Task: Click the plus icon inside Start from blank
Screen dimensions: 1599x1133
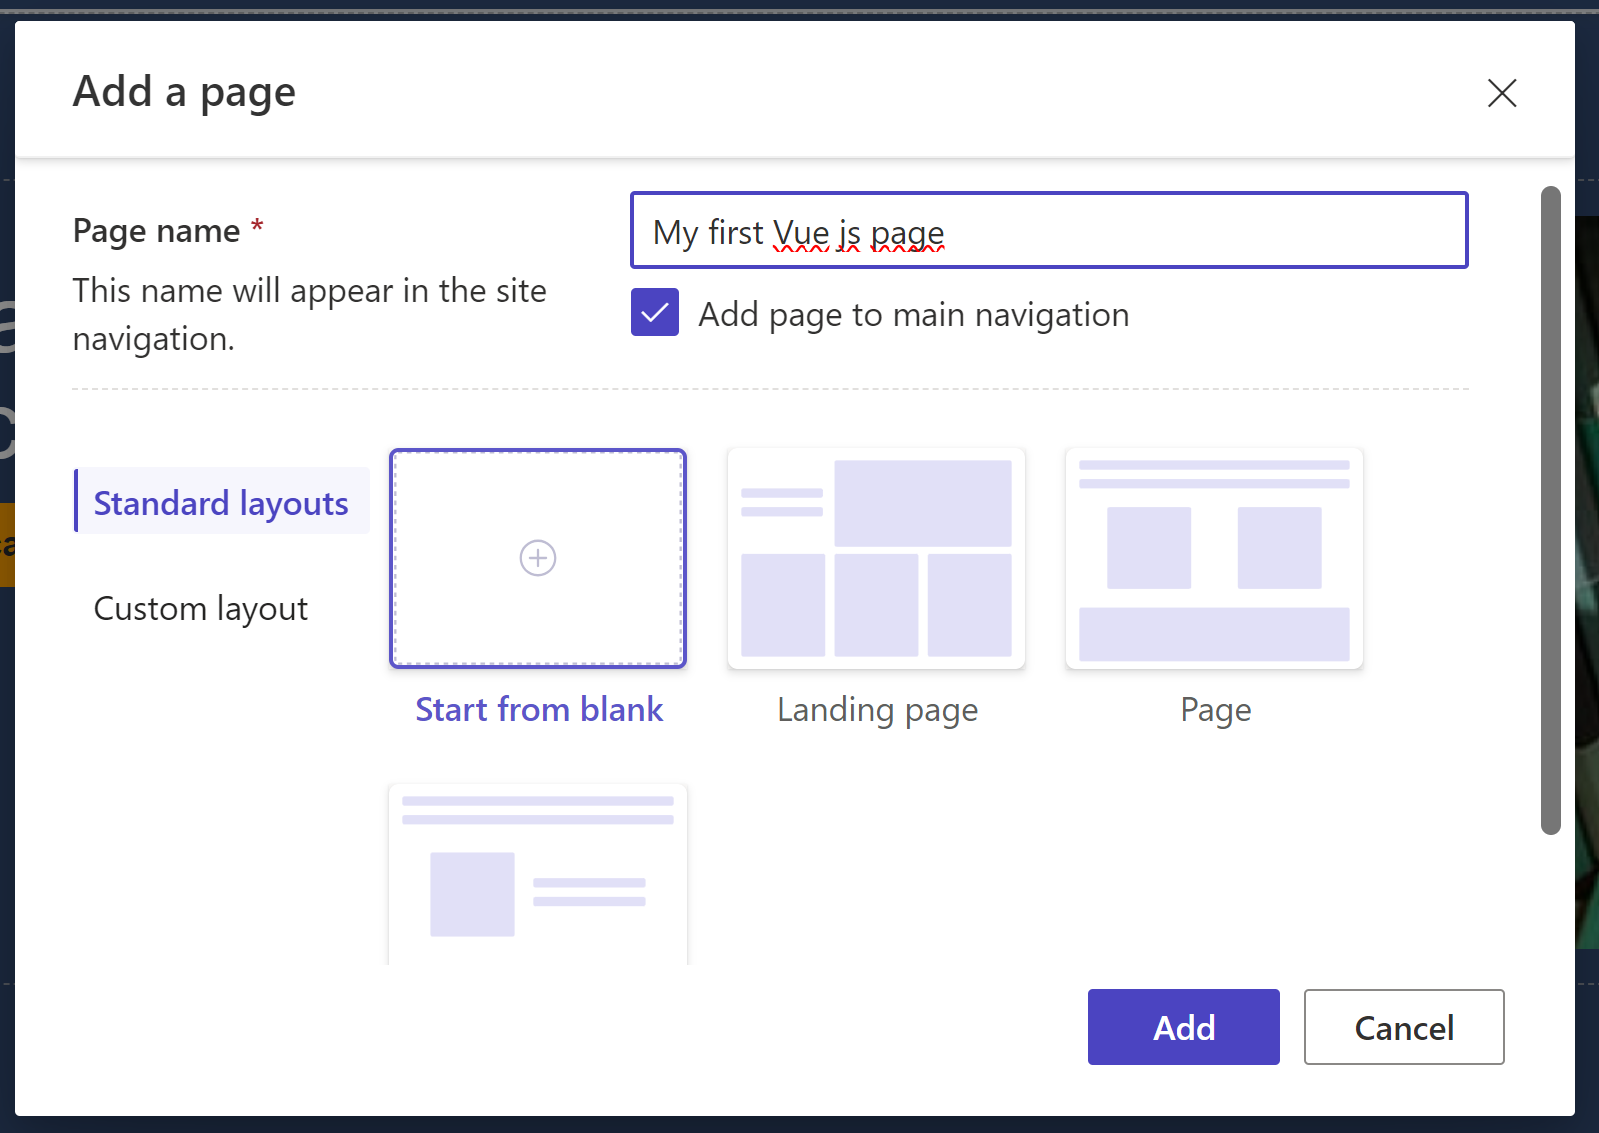Action: (537, 558)
